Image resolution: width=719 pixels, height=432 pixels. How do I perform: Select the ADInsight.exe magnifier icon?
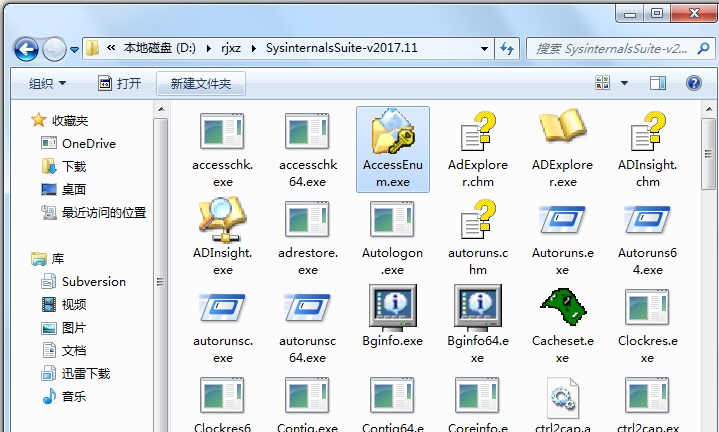click(222, 219)
